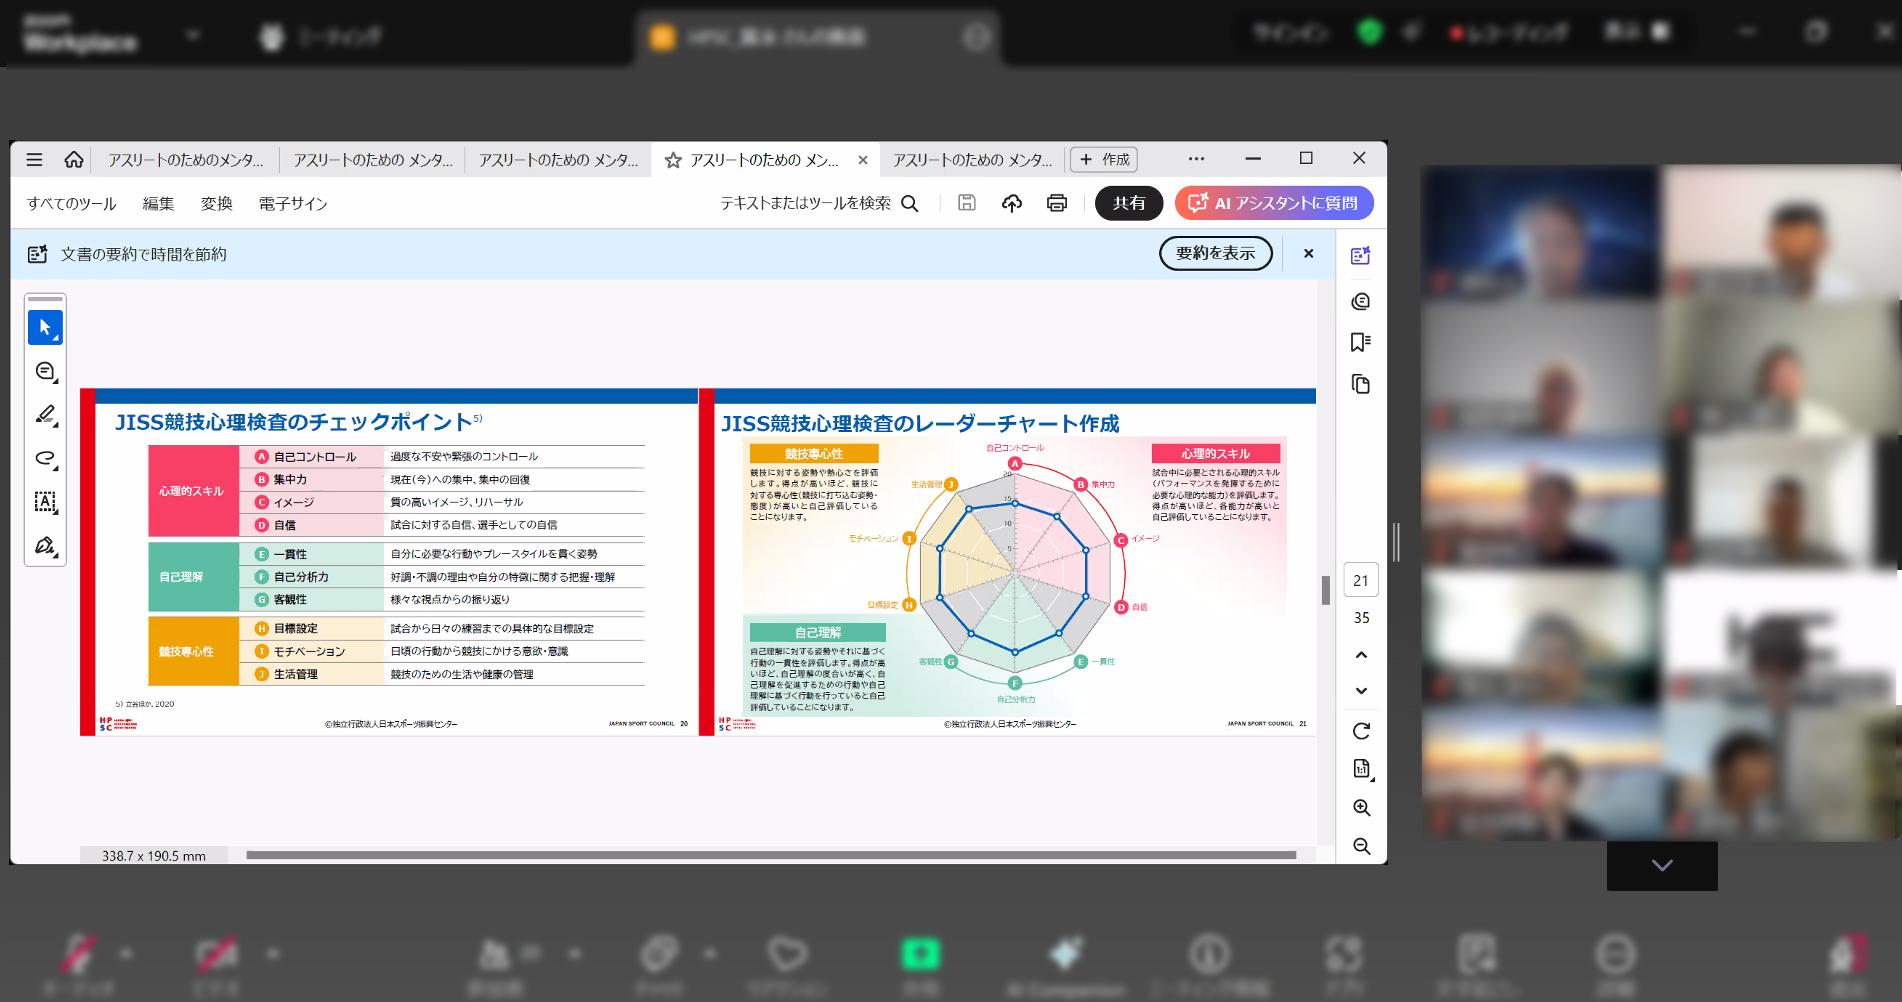Click the search magnifier icon
The width and height of the screenshot is (1902, 1002).
[x=910, y=203]
